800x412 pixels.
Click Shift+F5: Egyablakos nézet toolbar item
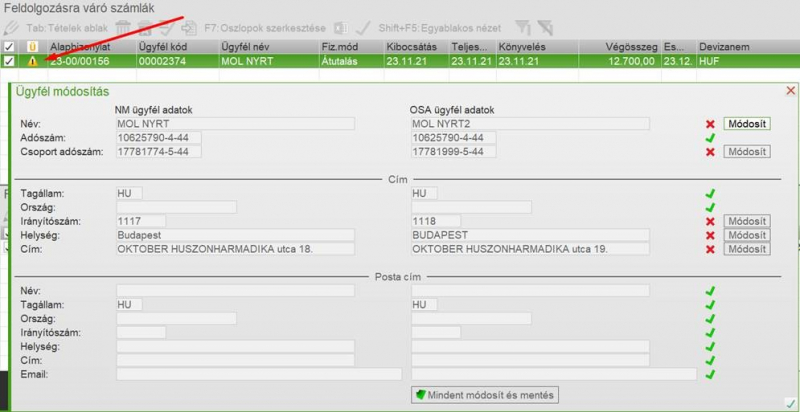[x=440, y=28]
